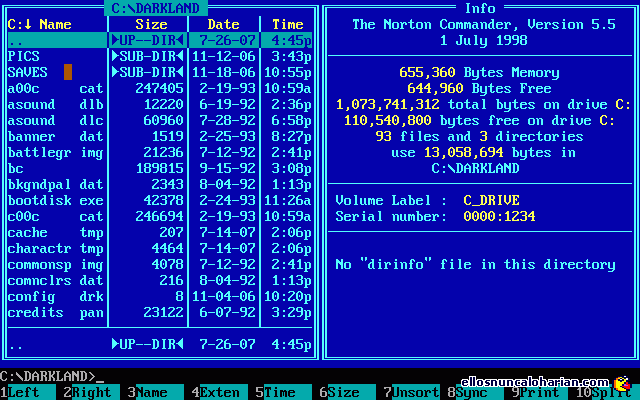The width and height of the screenshot is (640, 400).
Task: Click the 1 Left function key
Action: click(27, 393)
